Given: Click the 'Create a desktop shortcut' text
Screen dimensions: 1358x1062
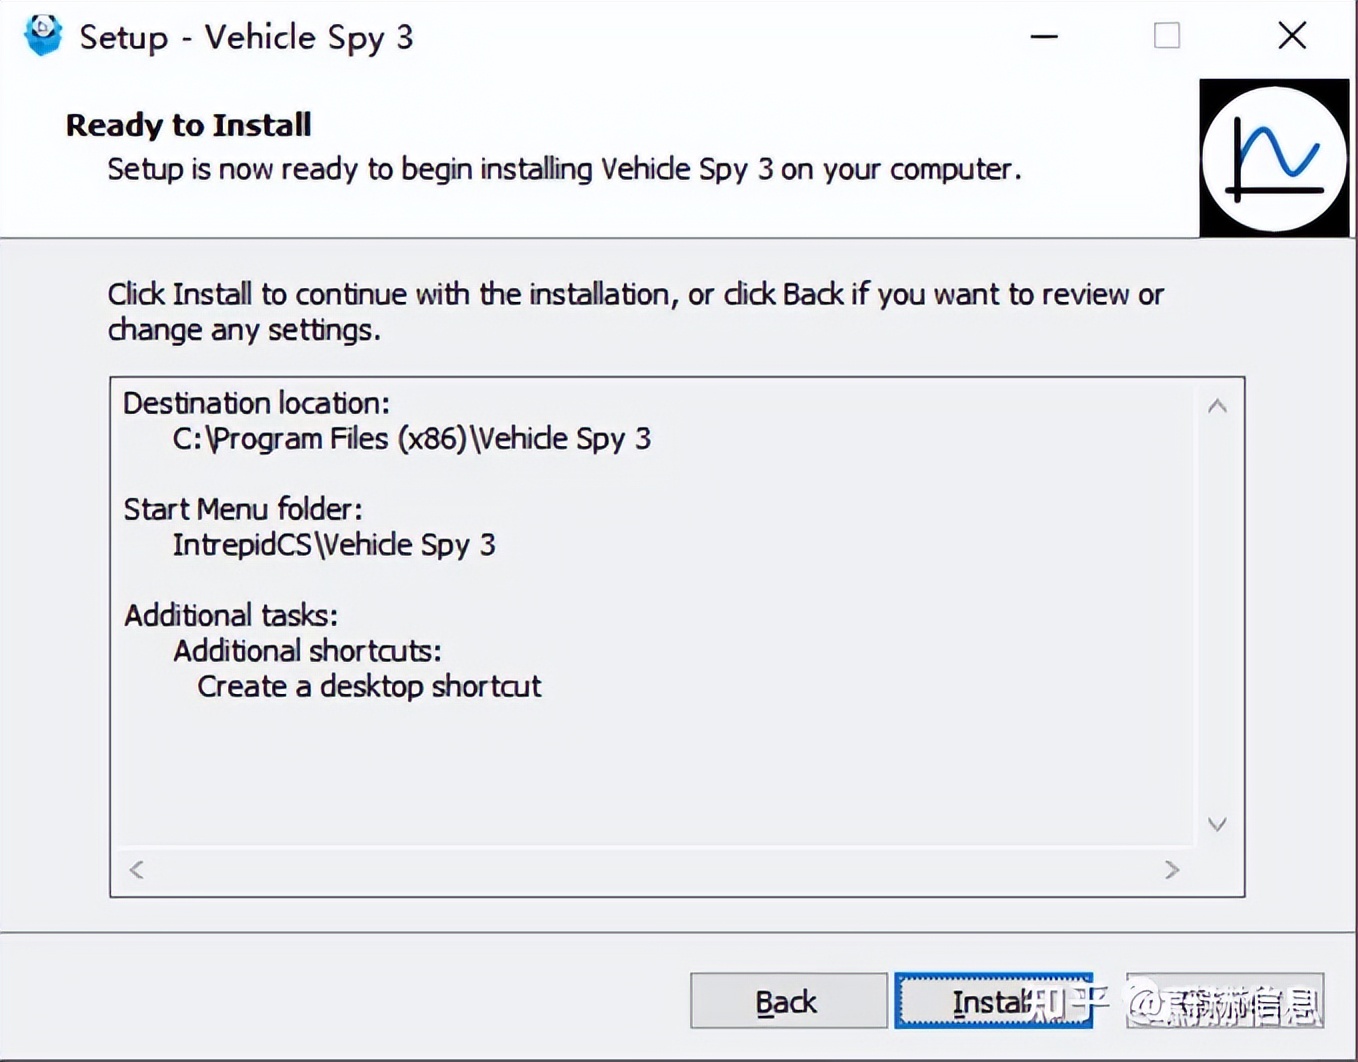Looking at the screenshot, I should click(x=369, y=686).
